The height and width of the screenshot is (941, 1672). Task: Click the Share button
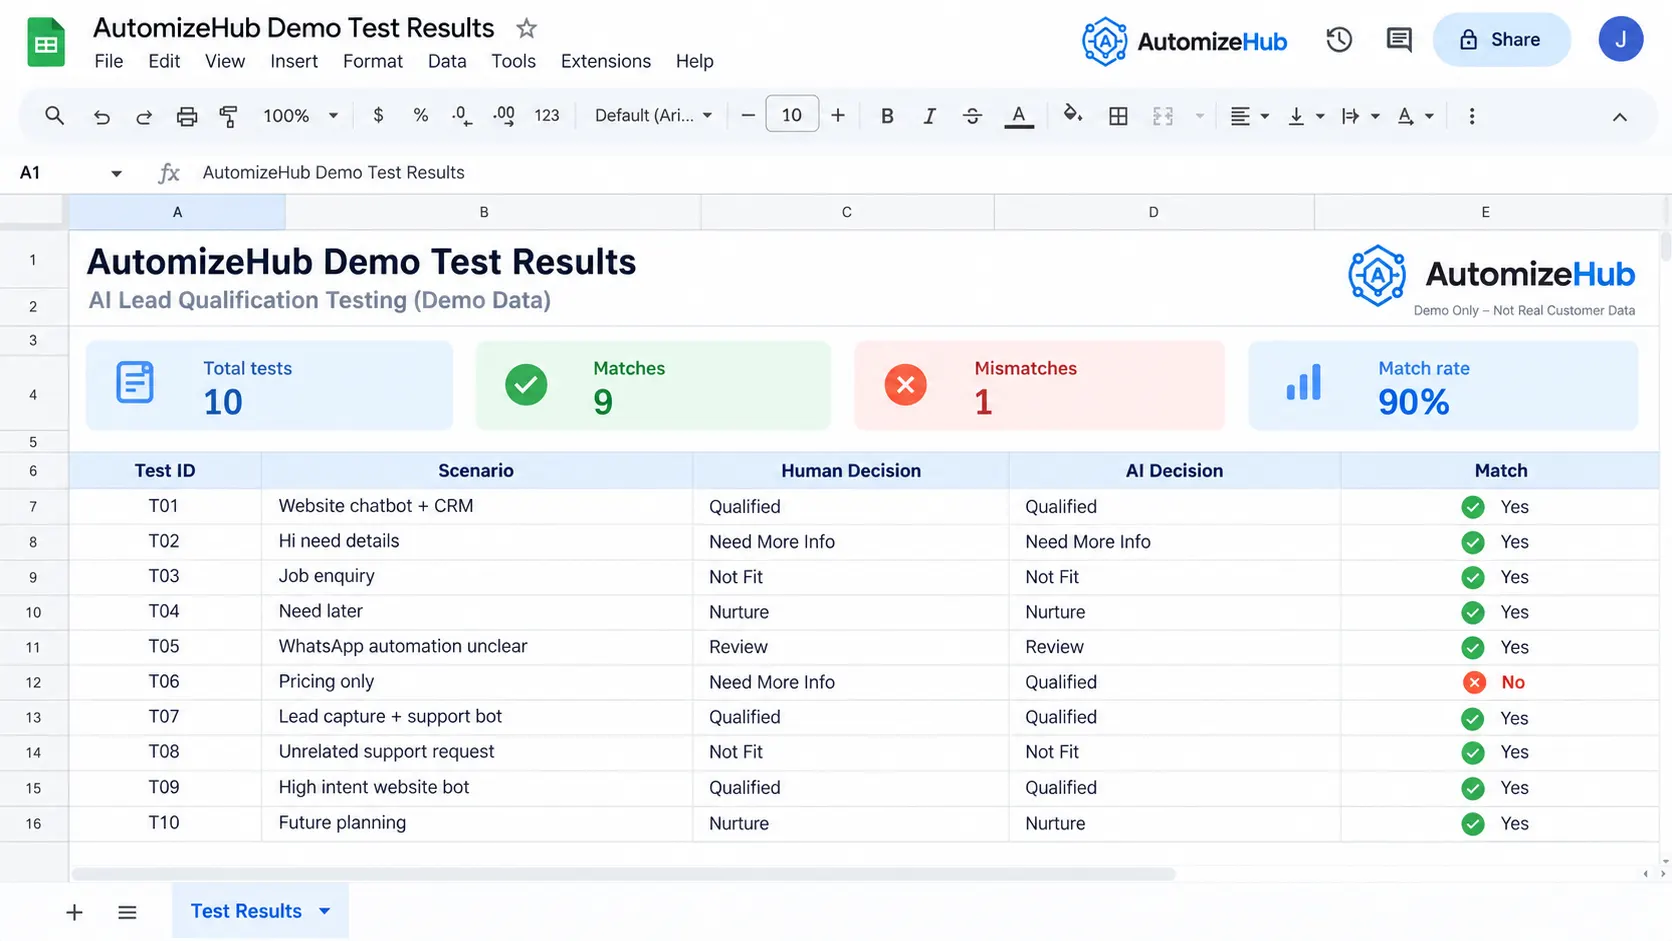tap(1501, 40)
